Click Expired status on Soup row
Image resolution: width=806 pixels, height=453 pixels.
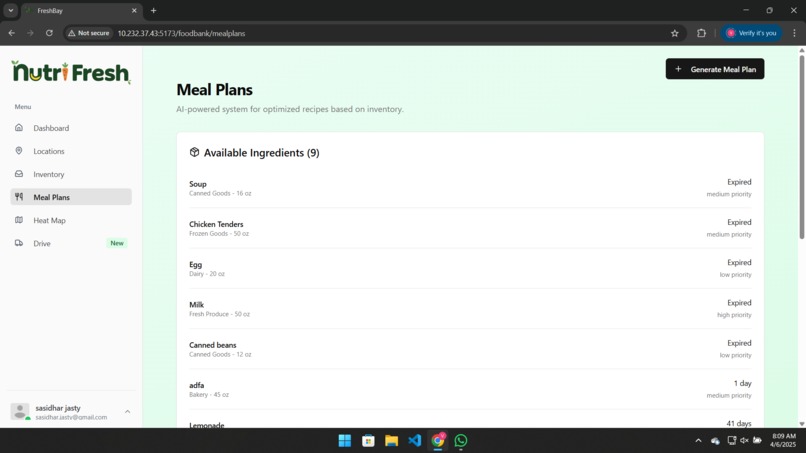point(739,182)
